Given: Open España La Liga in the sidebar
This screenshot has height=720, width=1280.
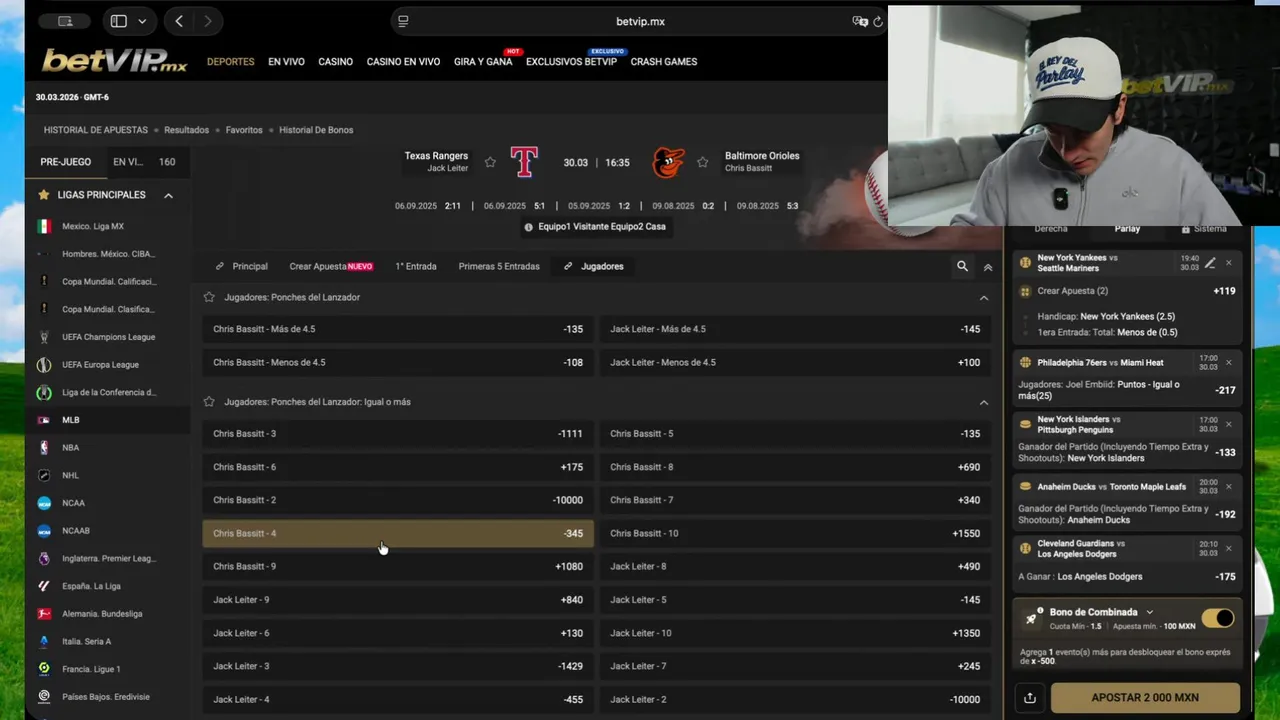Looking at the screenshot, I should pos(107,586).
